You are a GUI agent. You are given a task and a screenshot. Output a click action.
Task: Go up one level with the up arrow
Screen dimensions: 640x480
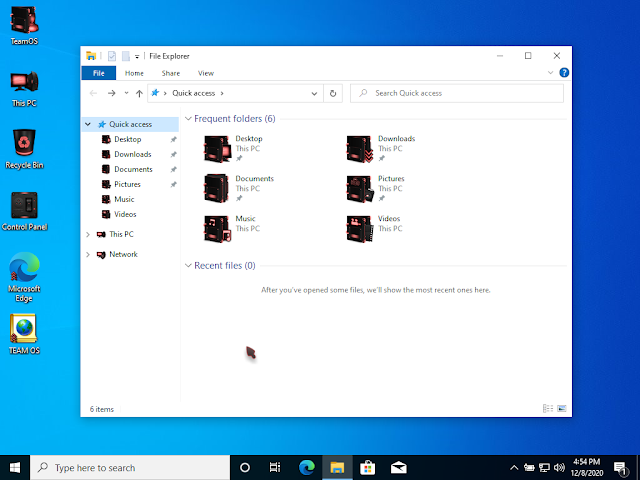tap(139, 93)
